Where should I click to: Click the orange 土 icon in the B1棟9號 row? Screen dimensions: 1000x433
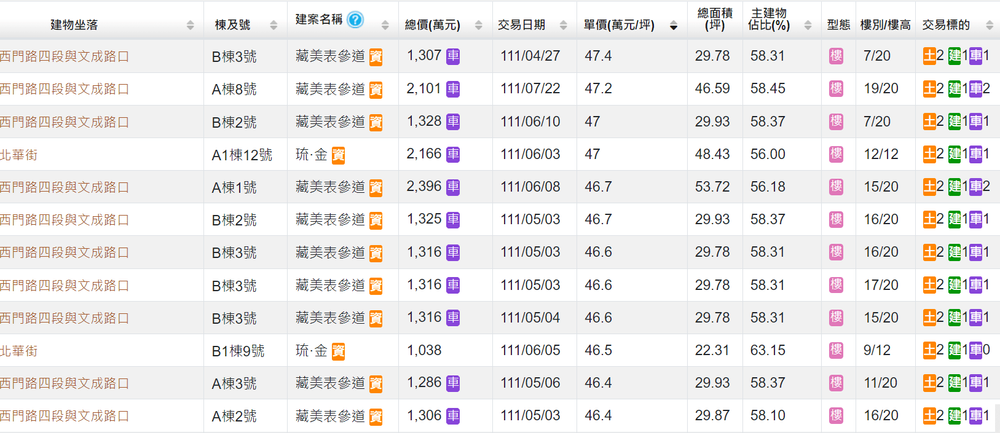pyautogui.click(x=929, y=351)
